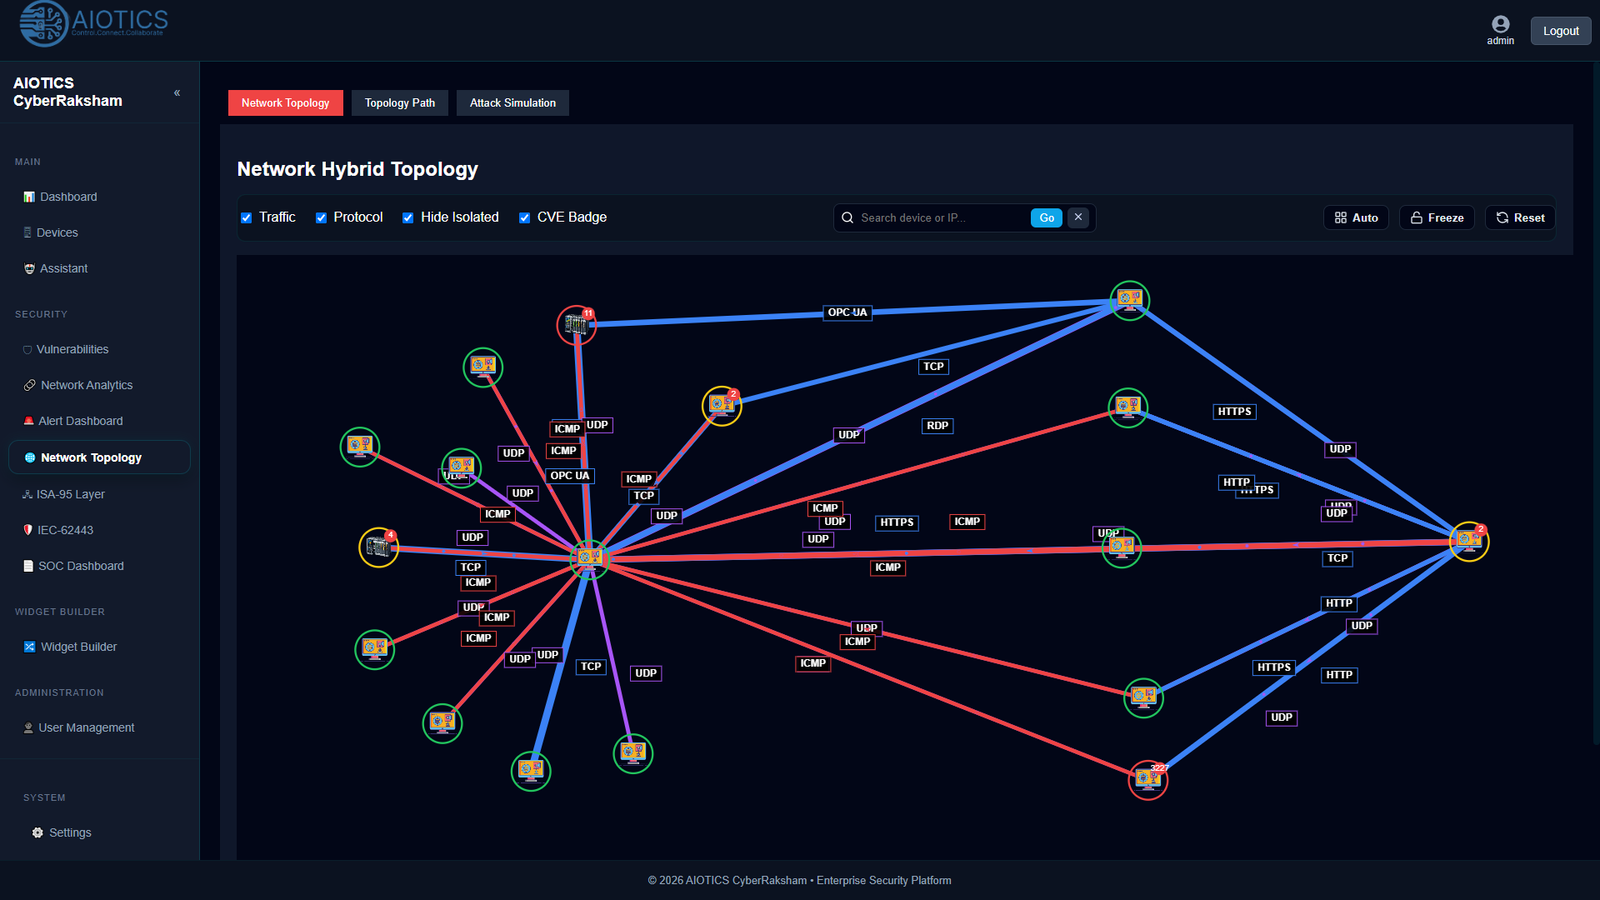This screenshot has width=1600, height=900.
Task: Collapse the sidebar with the chevron
Action: coord(177,93)
